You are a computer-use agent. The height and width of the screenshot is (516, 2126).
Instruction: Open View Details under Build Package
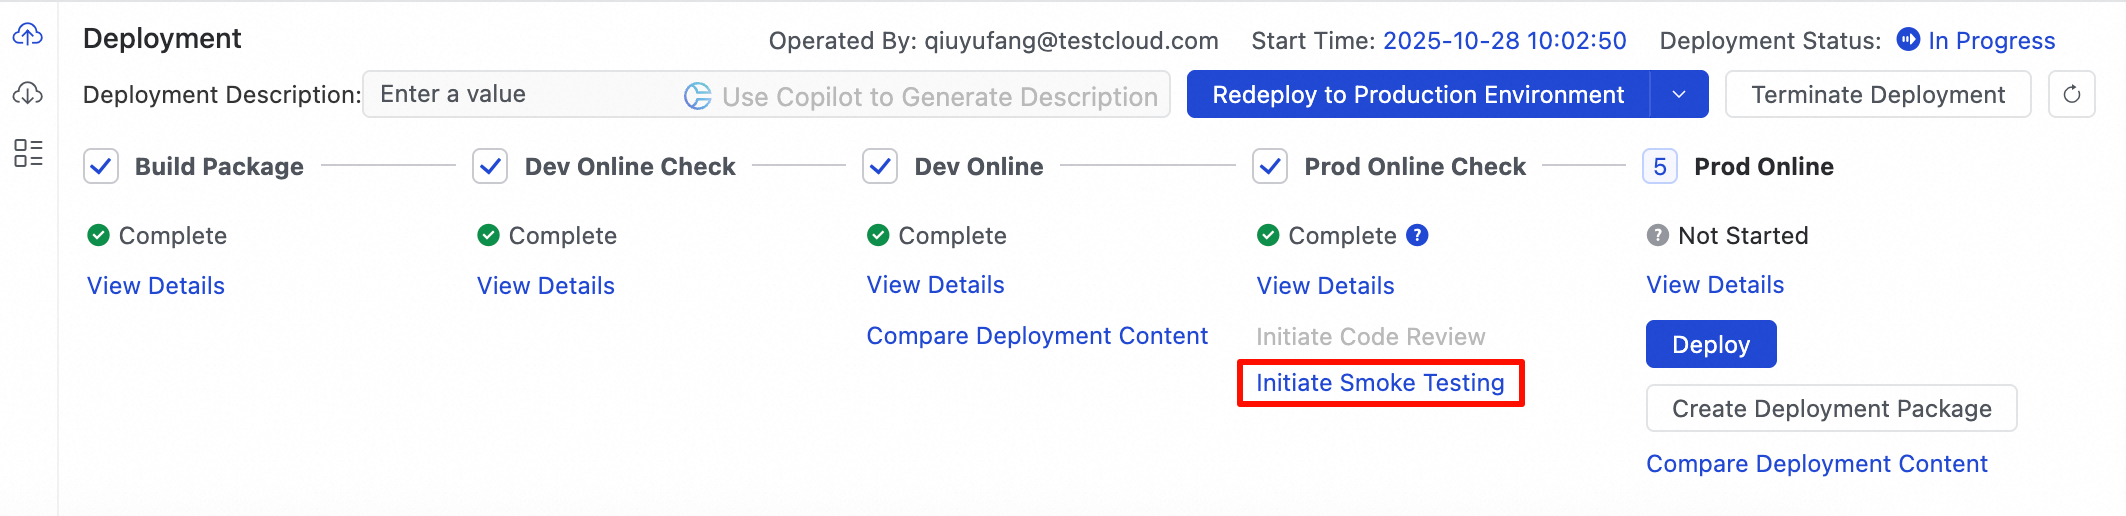(x=156, y=286)
